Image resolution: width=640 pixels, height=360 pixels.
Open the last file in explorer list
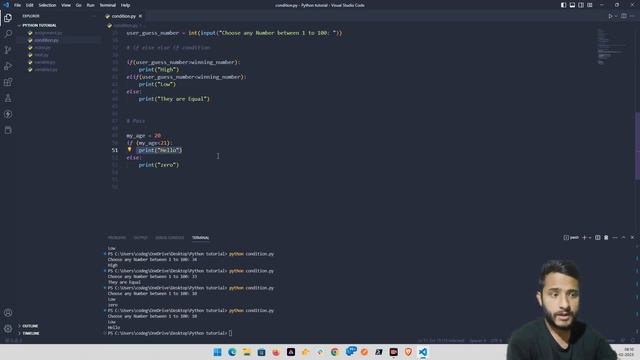point(46,69)
